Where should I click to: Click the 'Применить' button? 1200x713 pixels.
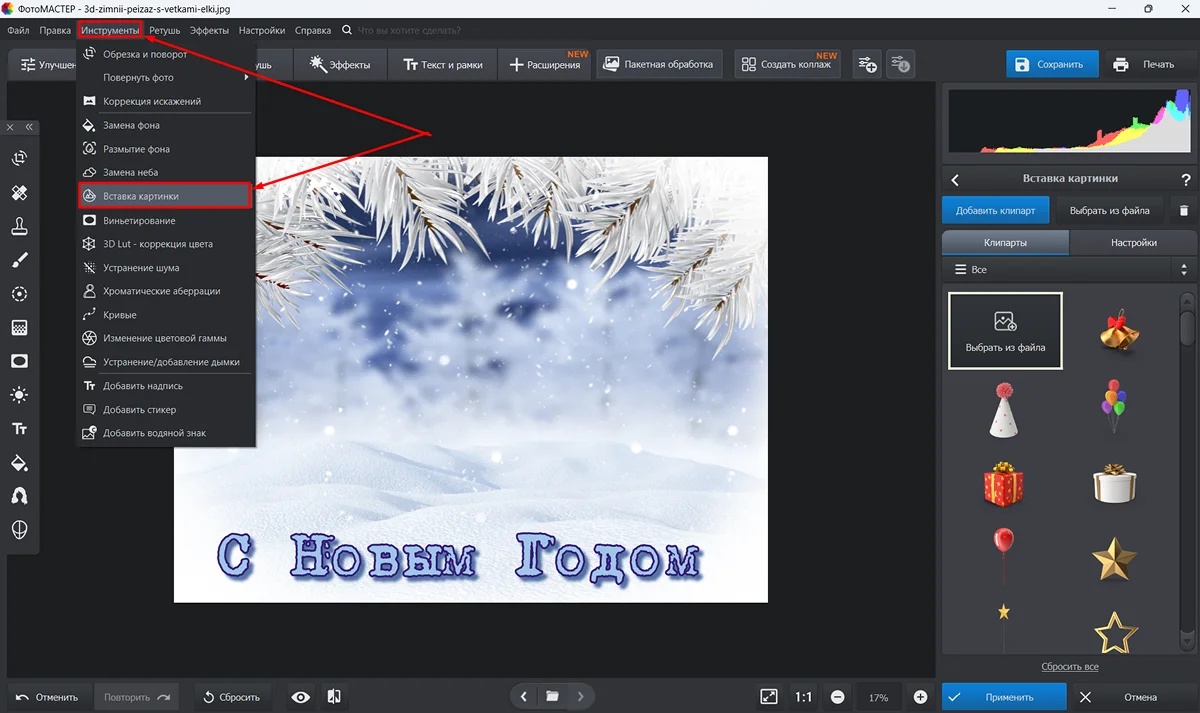(1003, 697)
